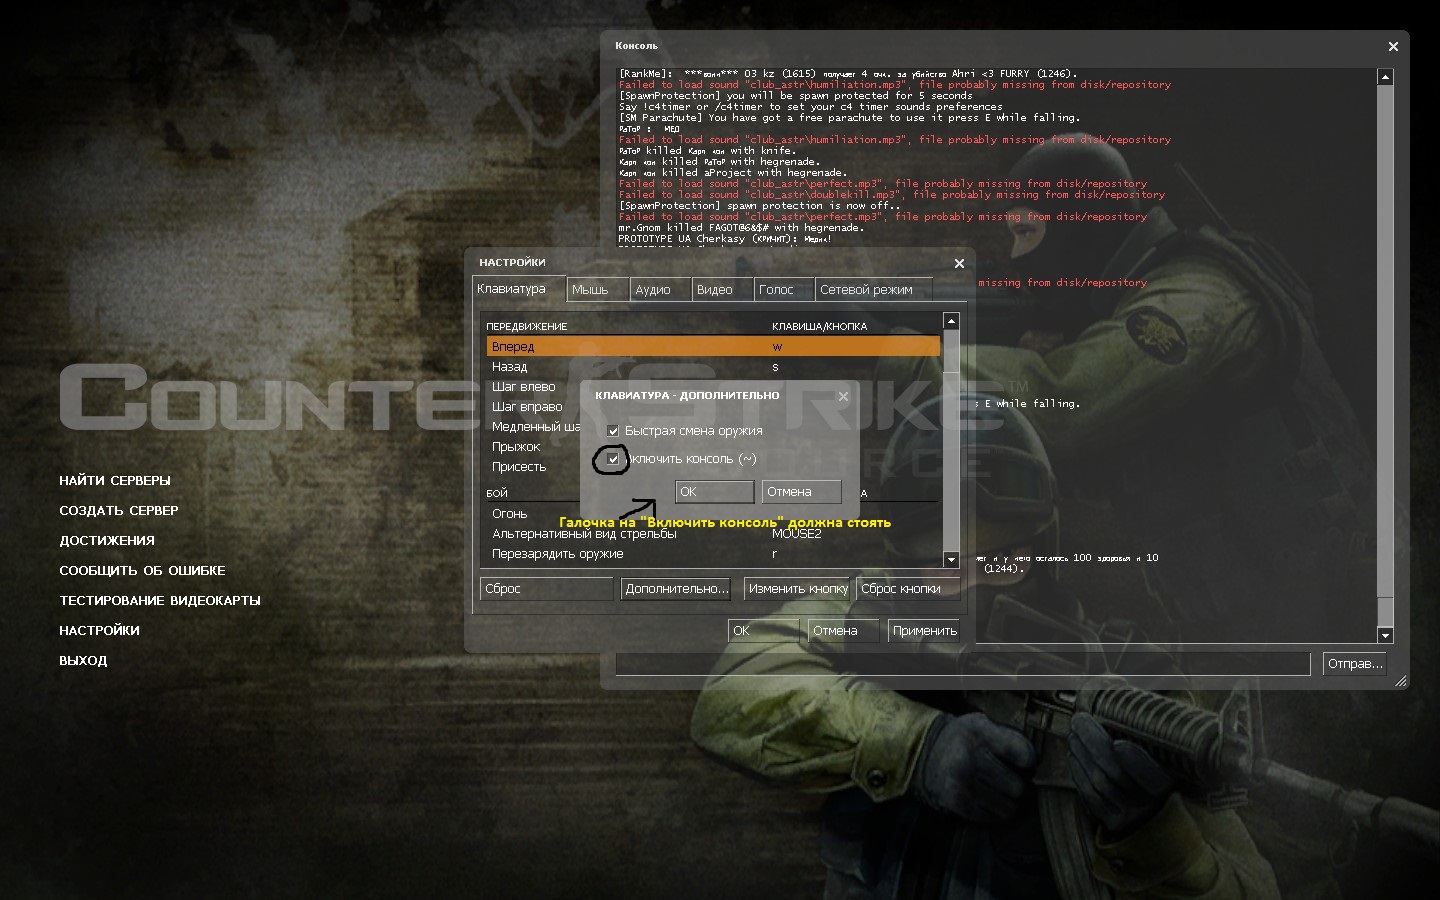The width and height of the screenshot is (1440, 900).
Task: Click Отмена in the Настройки dialog
Action: pyautogui.click(x=843, y=631)
